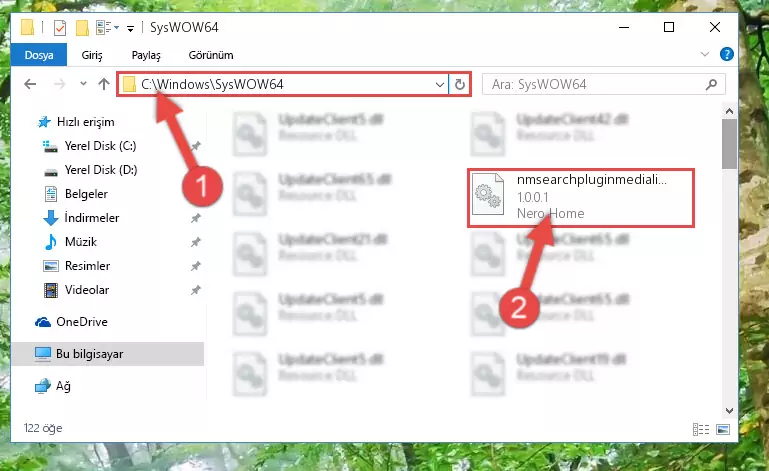
Task: Click the 122 öğe status text
Action: (x=43, y=428)
